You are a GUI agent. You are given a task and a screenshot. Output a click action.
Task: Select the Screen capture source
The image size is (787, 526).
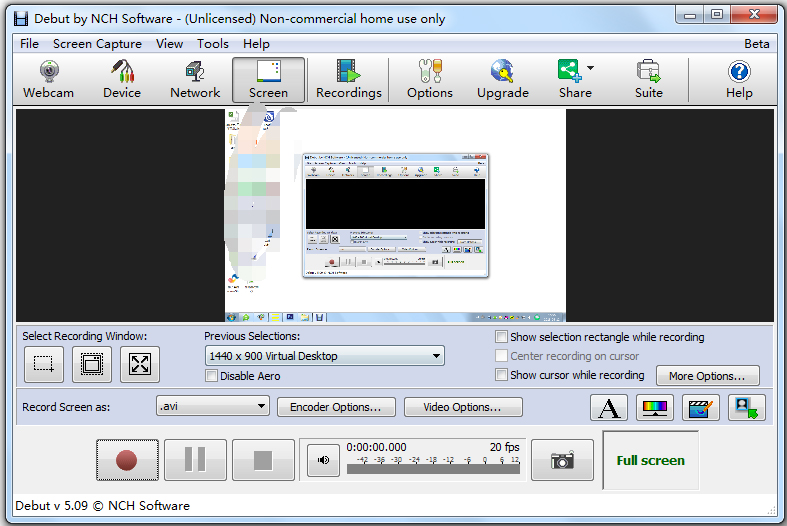[269, 80]
